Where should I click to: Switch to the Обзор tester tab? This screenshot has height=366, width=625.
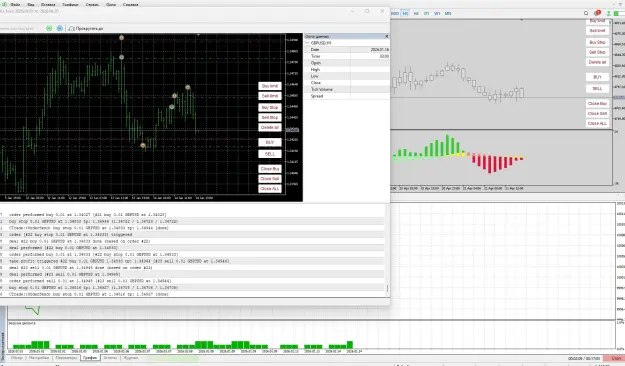pyautogui.click(x=17, y=358)
